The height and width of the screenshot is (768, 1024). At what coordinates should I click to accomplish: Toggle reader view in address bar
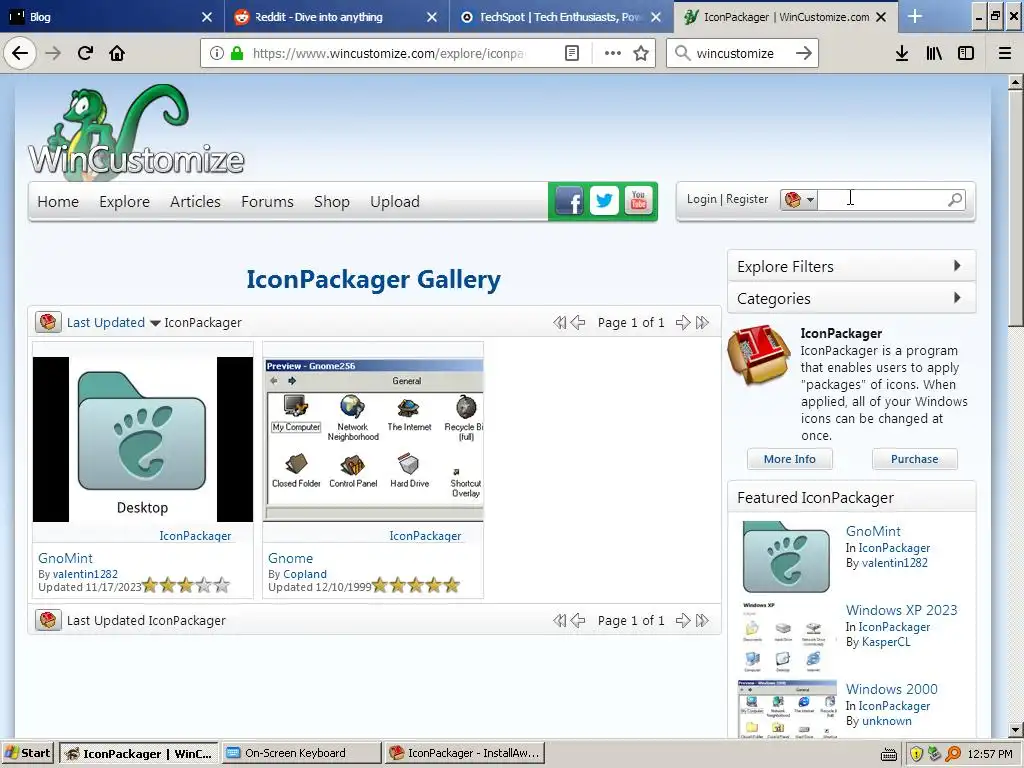571,53
